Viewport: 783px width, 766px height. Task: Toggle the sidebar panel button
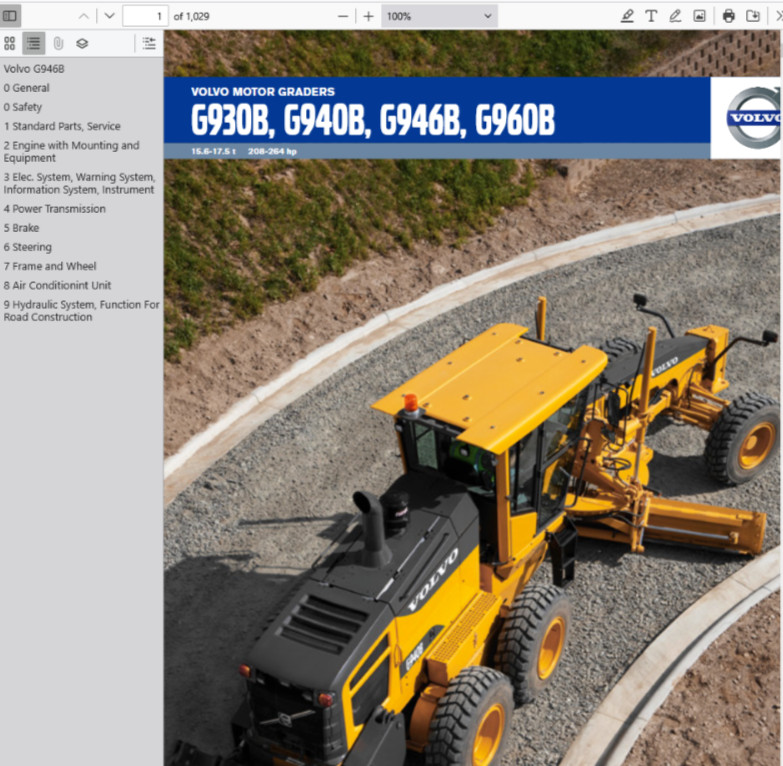coord(10,16)
